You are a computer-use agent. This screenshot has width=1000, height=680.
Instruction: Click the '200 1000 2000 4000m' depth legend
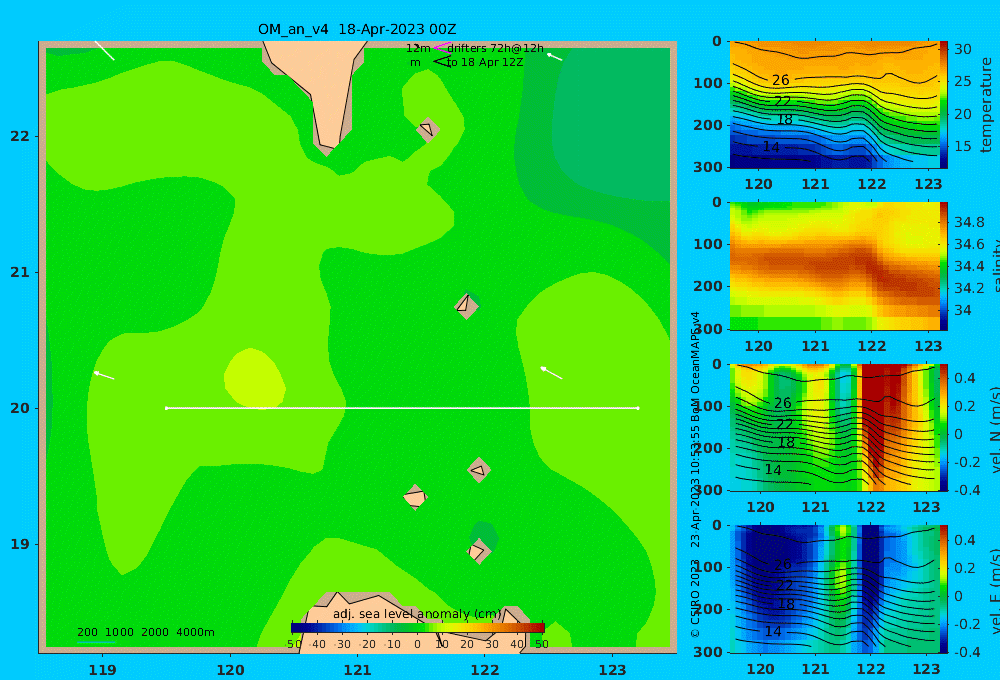(145, 632)
